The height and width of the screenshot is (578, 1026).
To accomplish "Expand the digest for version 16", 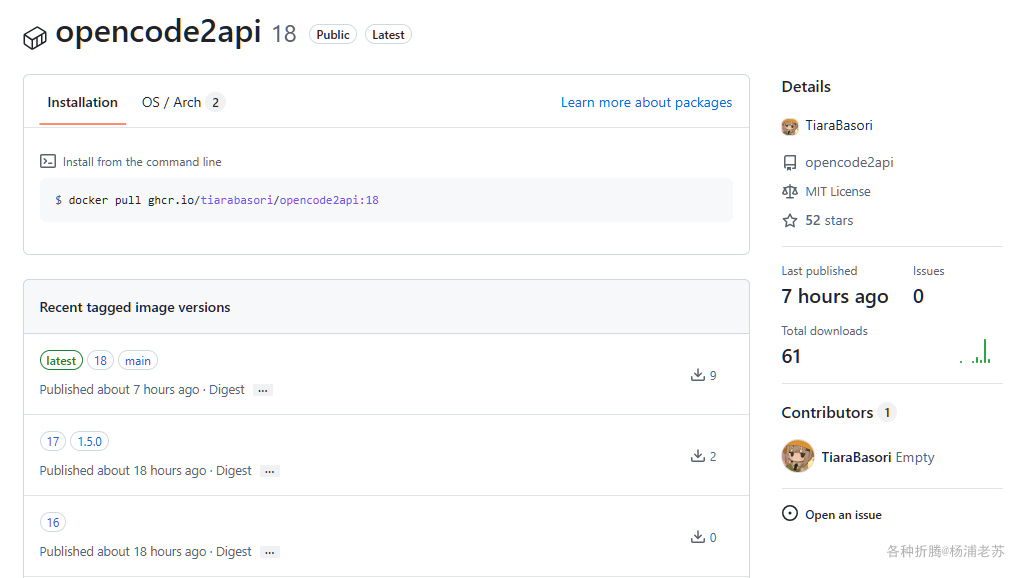I will pyautogui.click(x=270, y=552).
